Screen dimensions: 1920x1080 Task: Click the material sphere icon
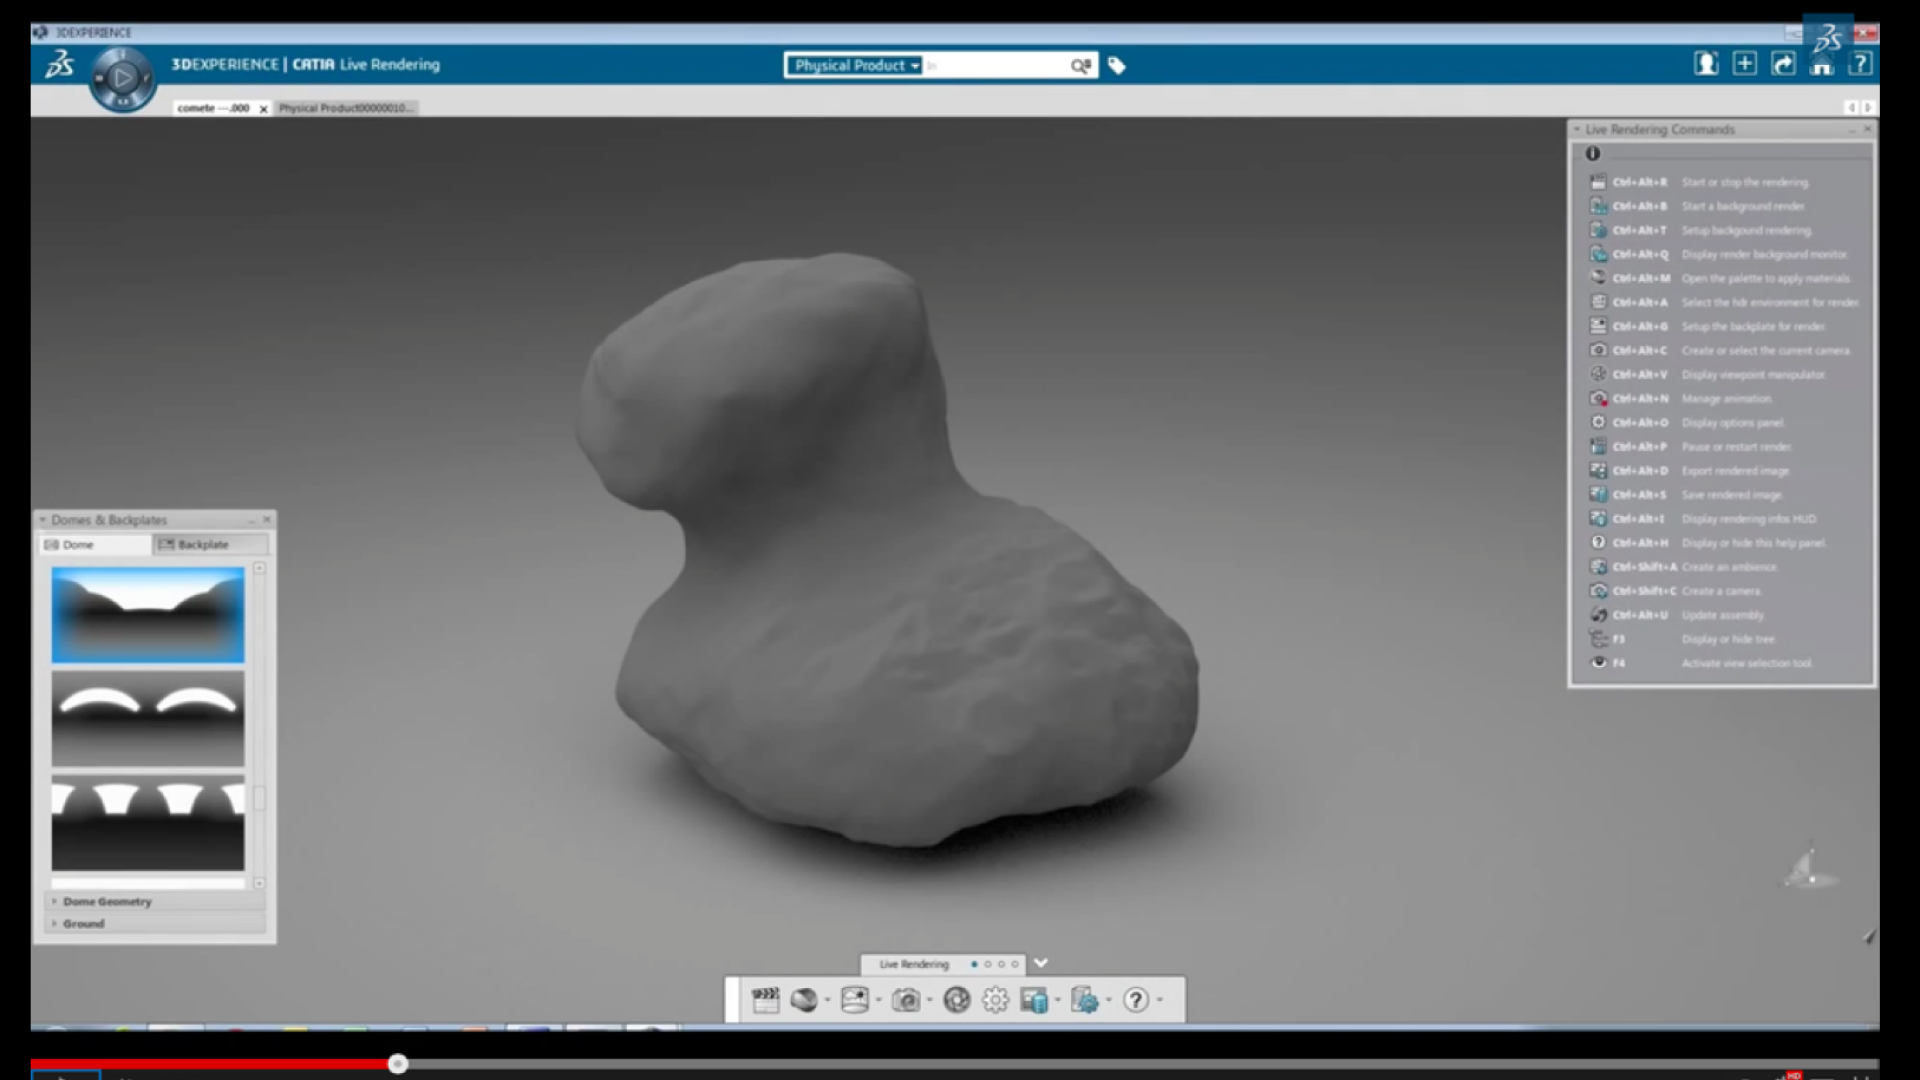click(x=804, y=1000)
